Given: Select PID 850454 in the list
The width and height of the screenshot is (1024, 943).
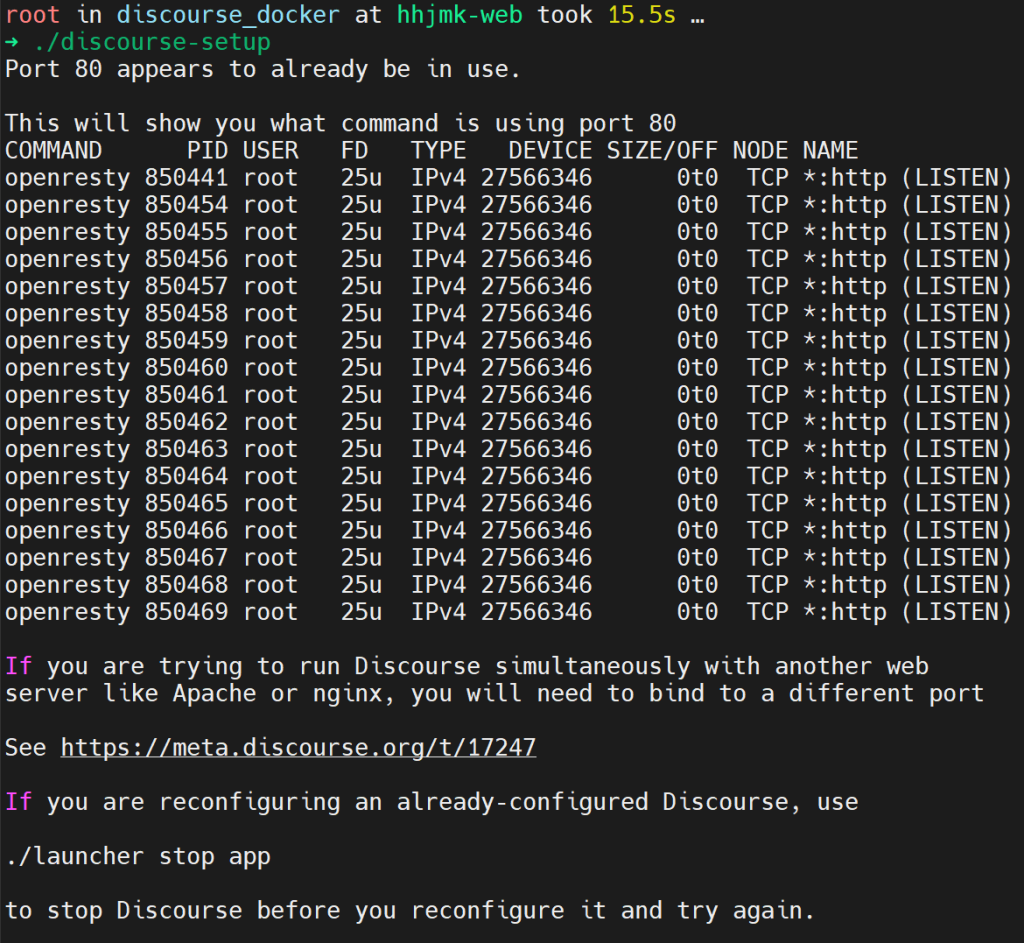Looking at the screenshot, I should pyautogui.click(x=186, y=204).
